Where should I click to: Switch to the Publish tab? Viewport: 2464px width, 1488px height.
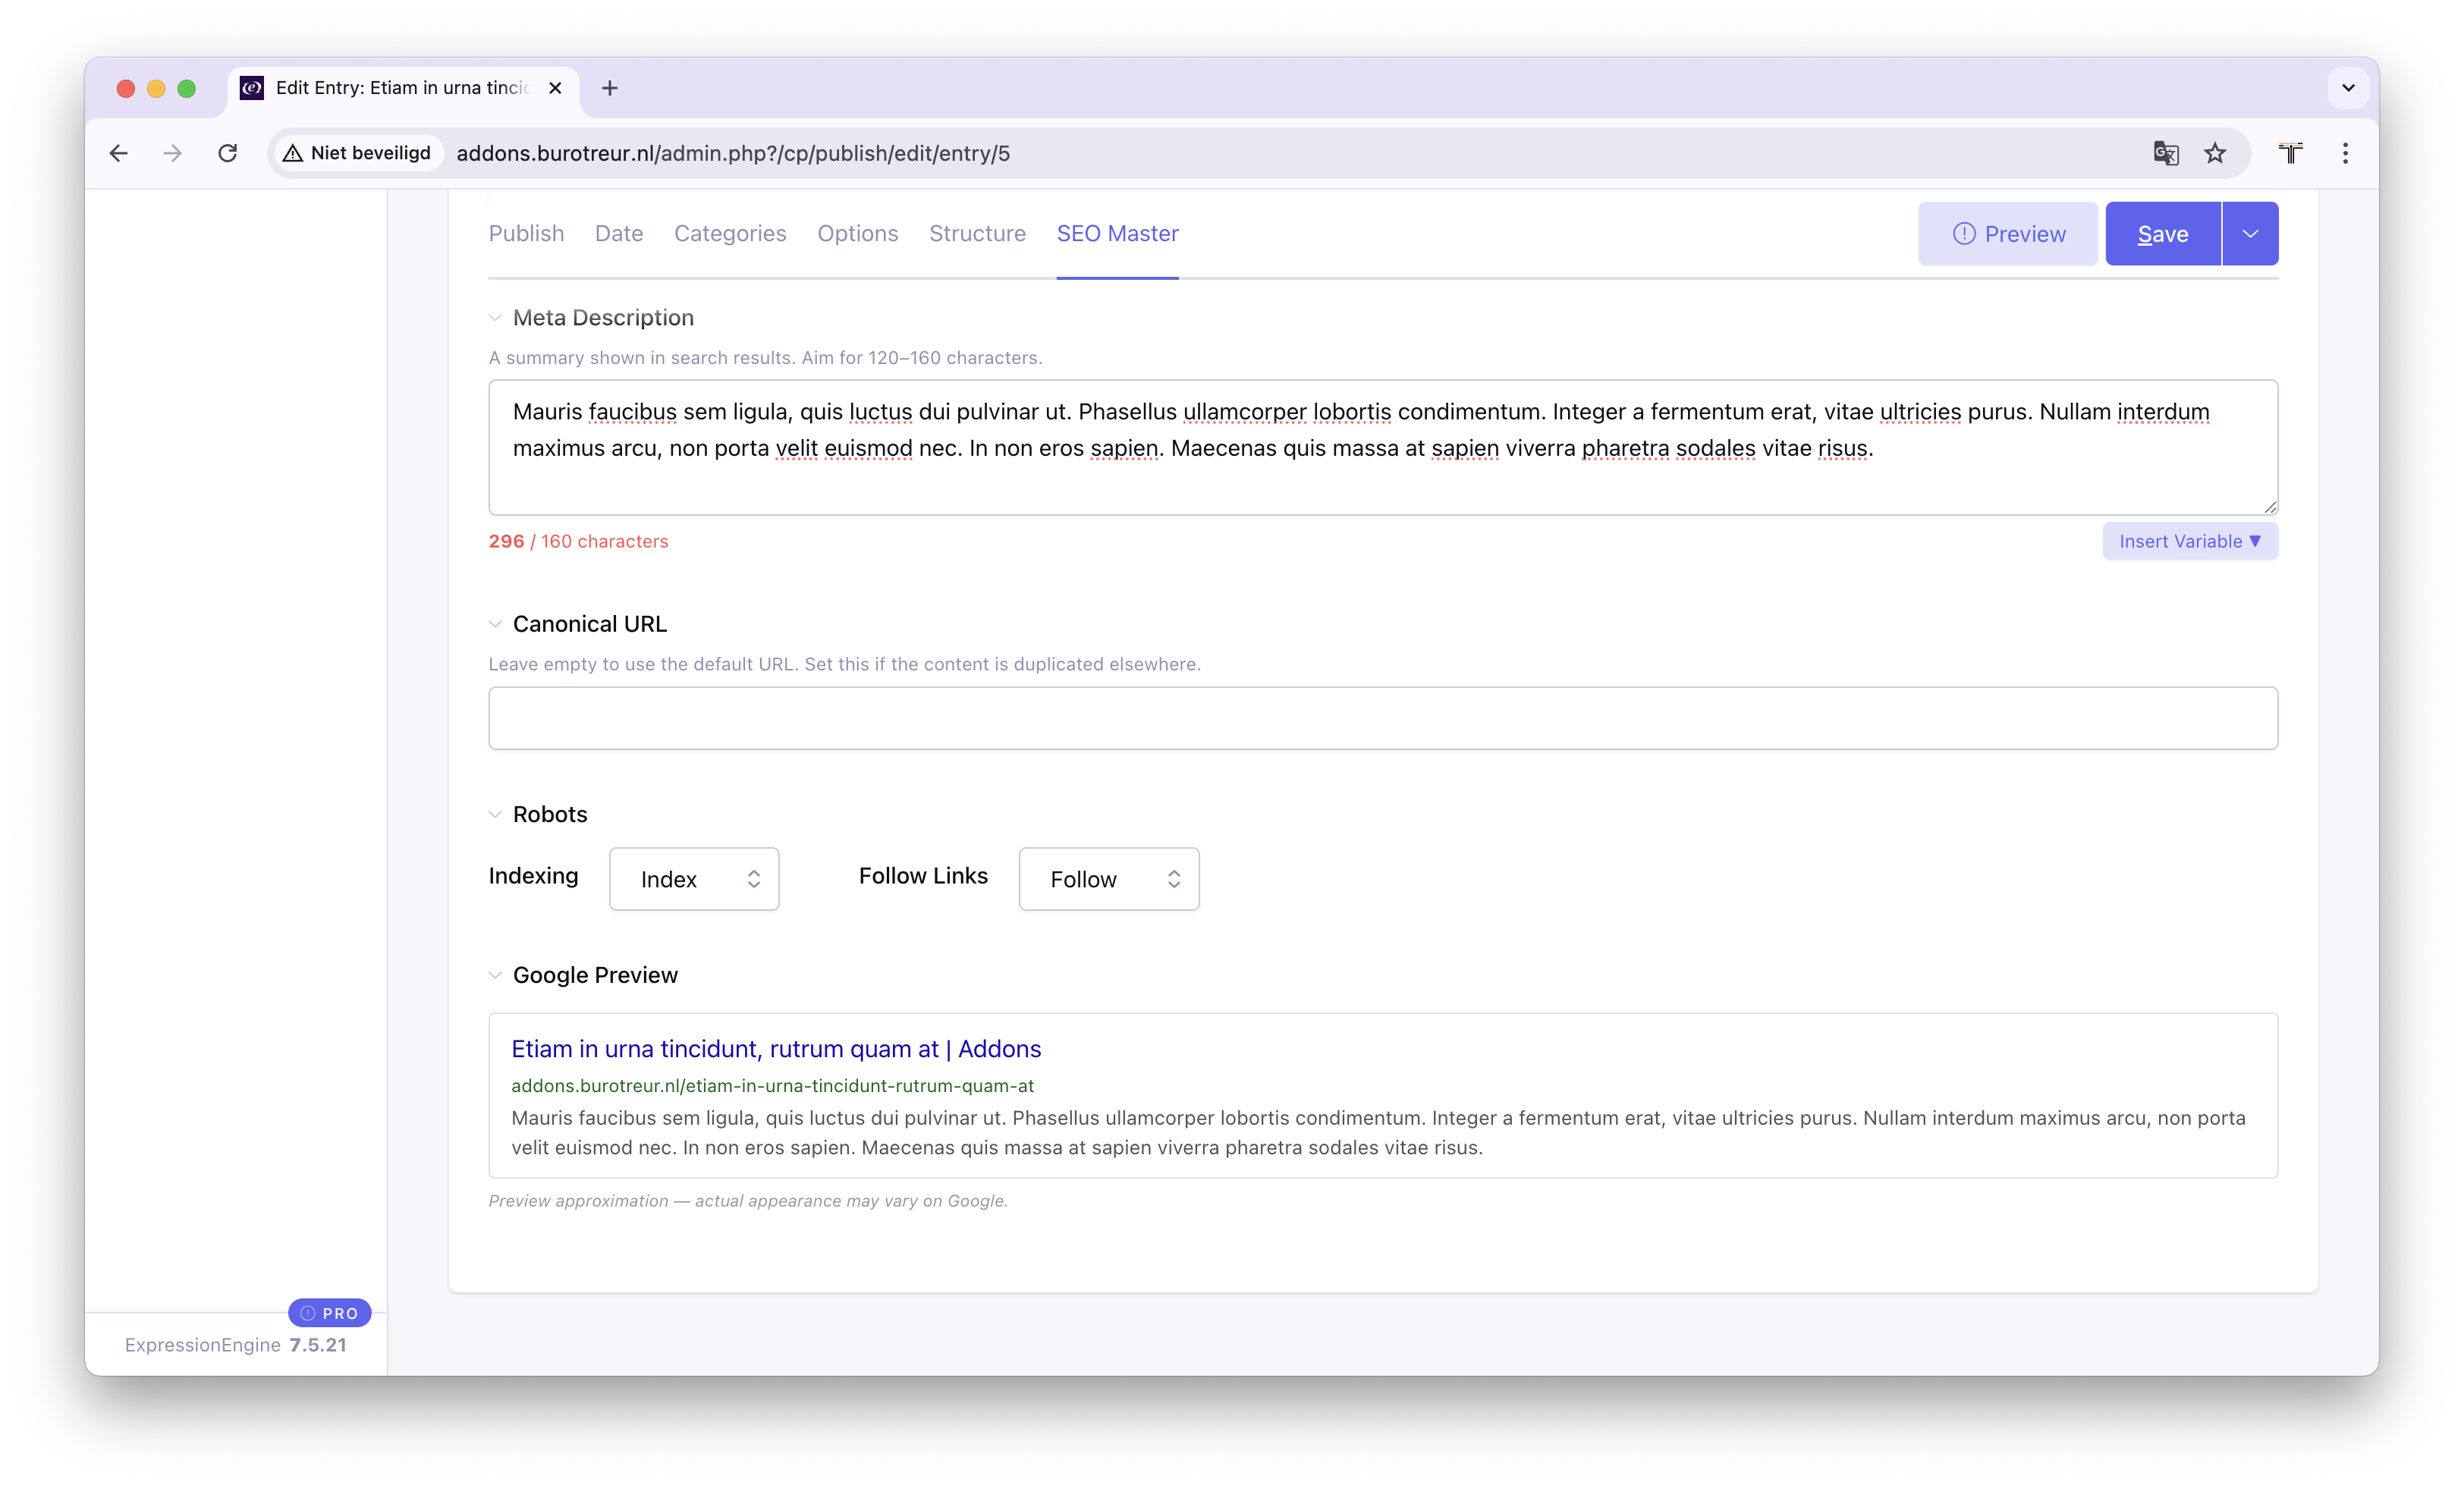pos(526,233)
